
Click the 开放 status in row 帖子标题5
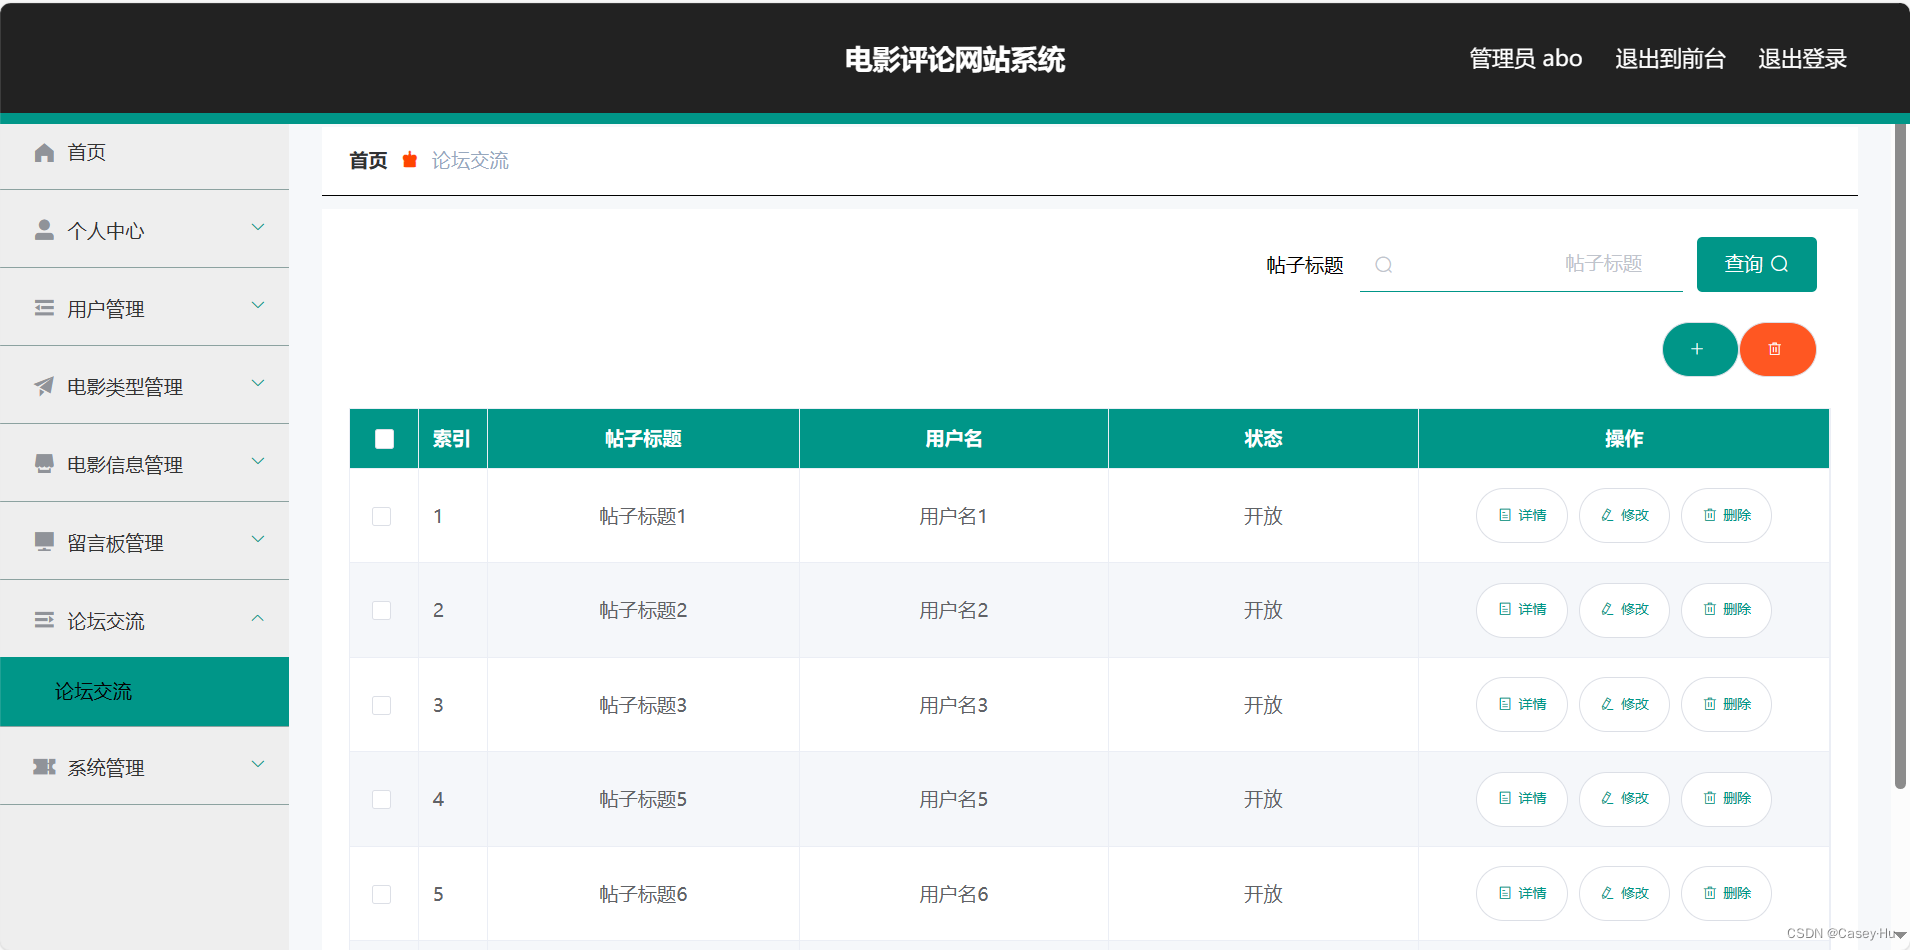coord(1263,799)
